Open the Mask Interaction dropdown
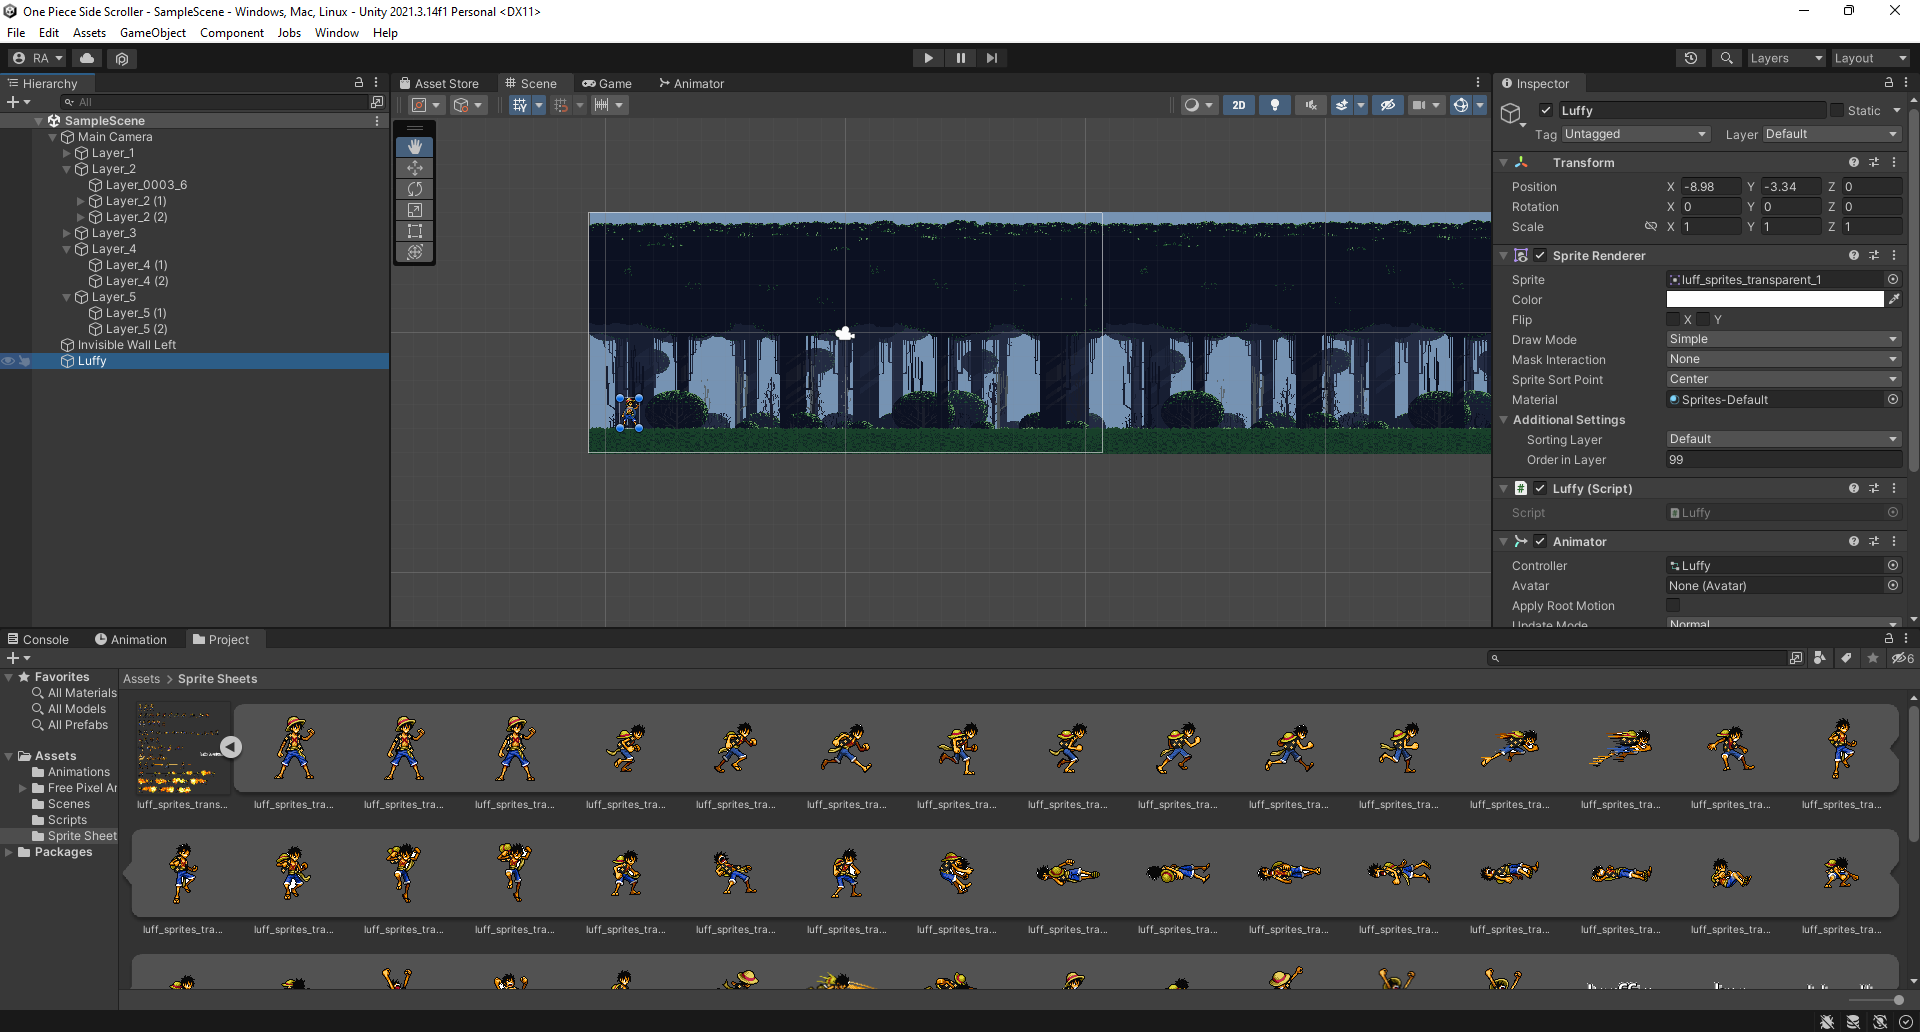 (1784, 359)
